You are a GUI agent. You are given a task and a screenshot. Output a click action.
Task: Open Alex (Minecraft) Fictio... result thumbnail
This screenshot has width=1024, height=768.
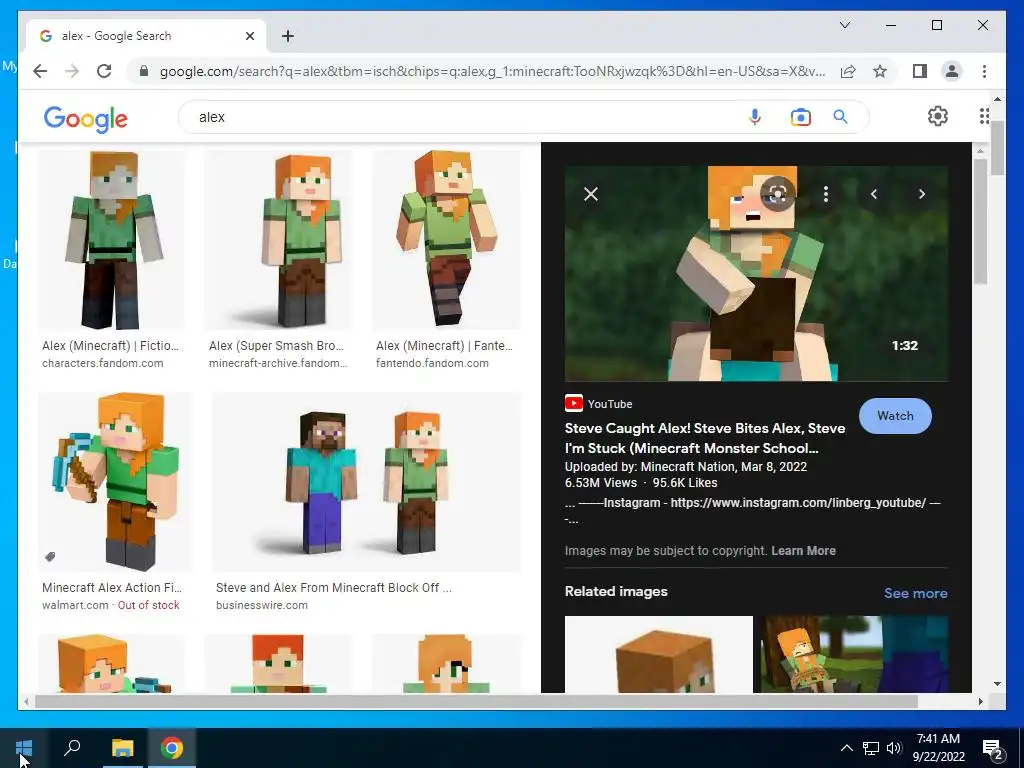click(x=111, y=240)
